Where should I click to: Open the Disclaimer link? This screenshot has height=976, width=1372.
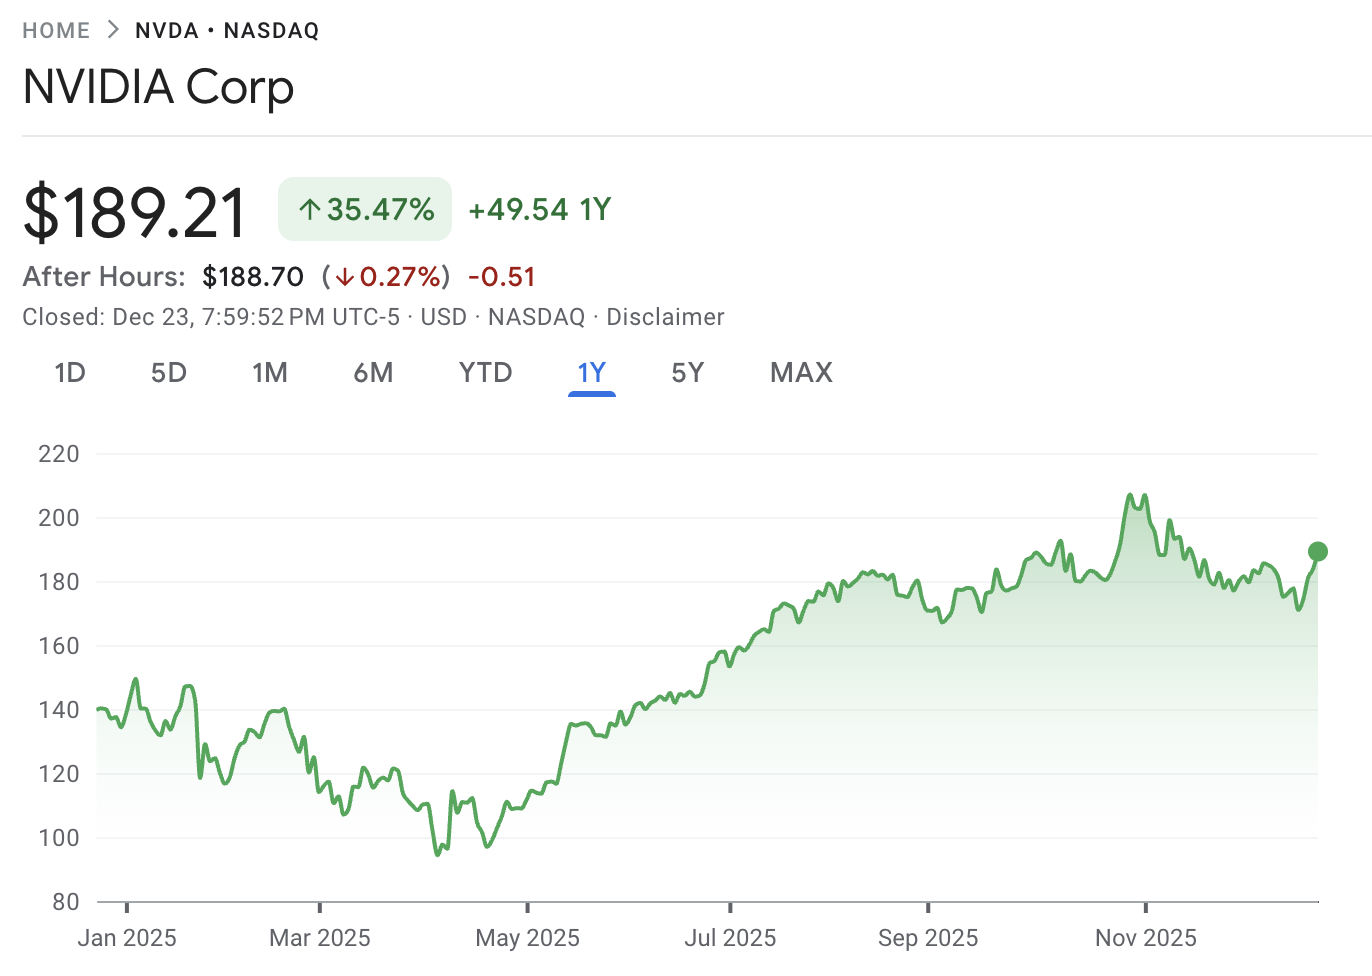point(665,317)
